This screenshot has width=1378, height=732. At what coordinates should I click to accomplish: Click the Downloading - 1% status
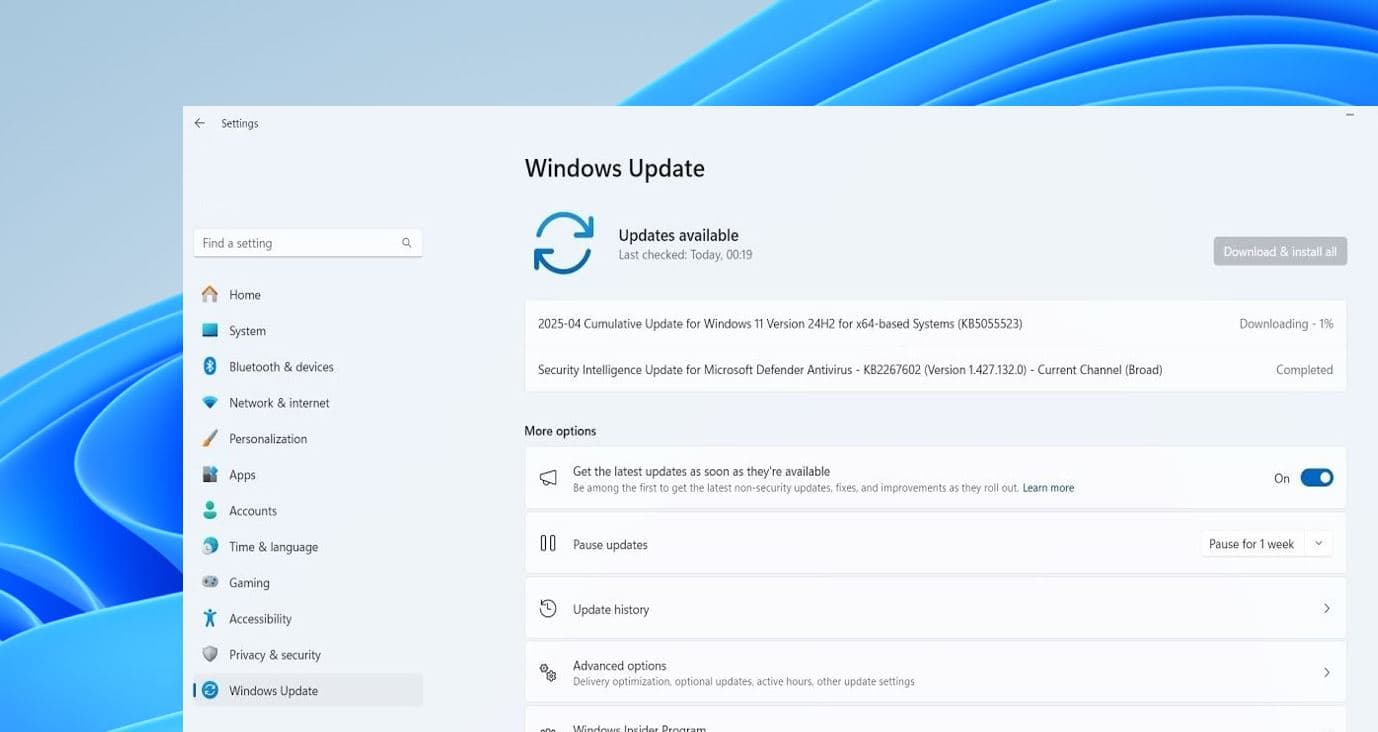pos(1286,324)
